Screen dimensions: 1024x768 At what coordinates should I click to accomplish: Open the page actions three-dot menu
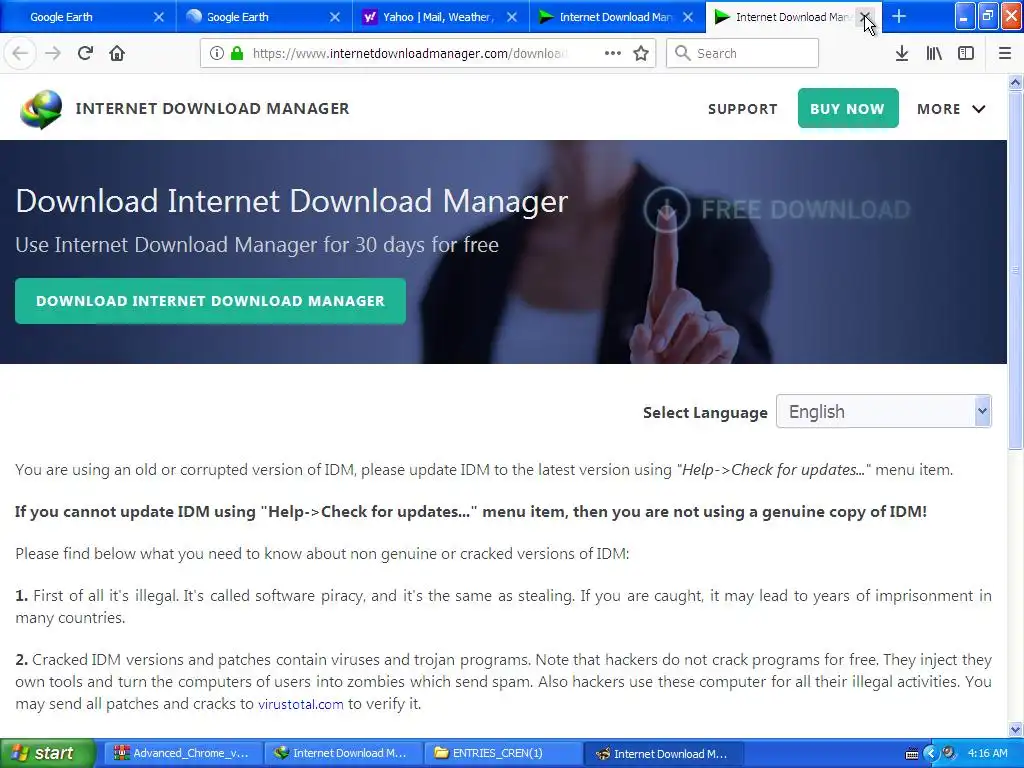613,53
